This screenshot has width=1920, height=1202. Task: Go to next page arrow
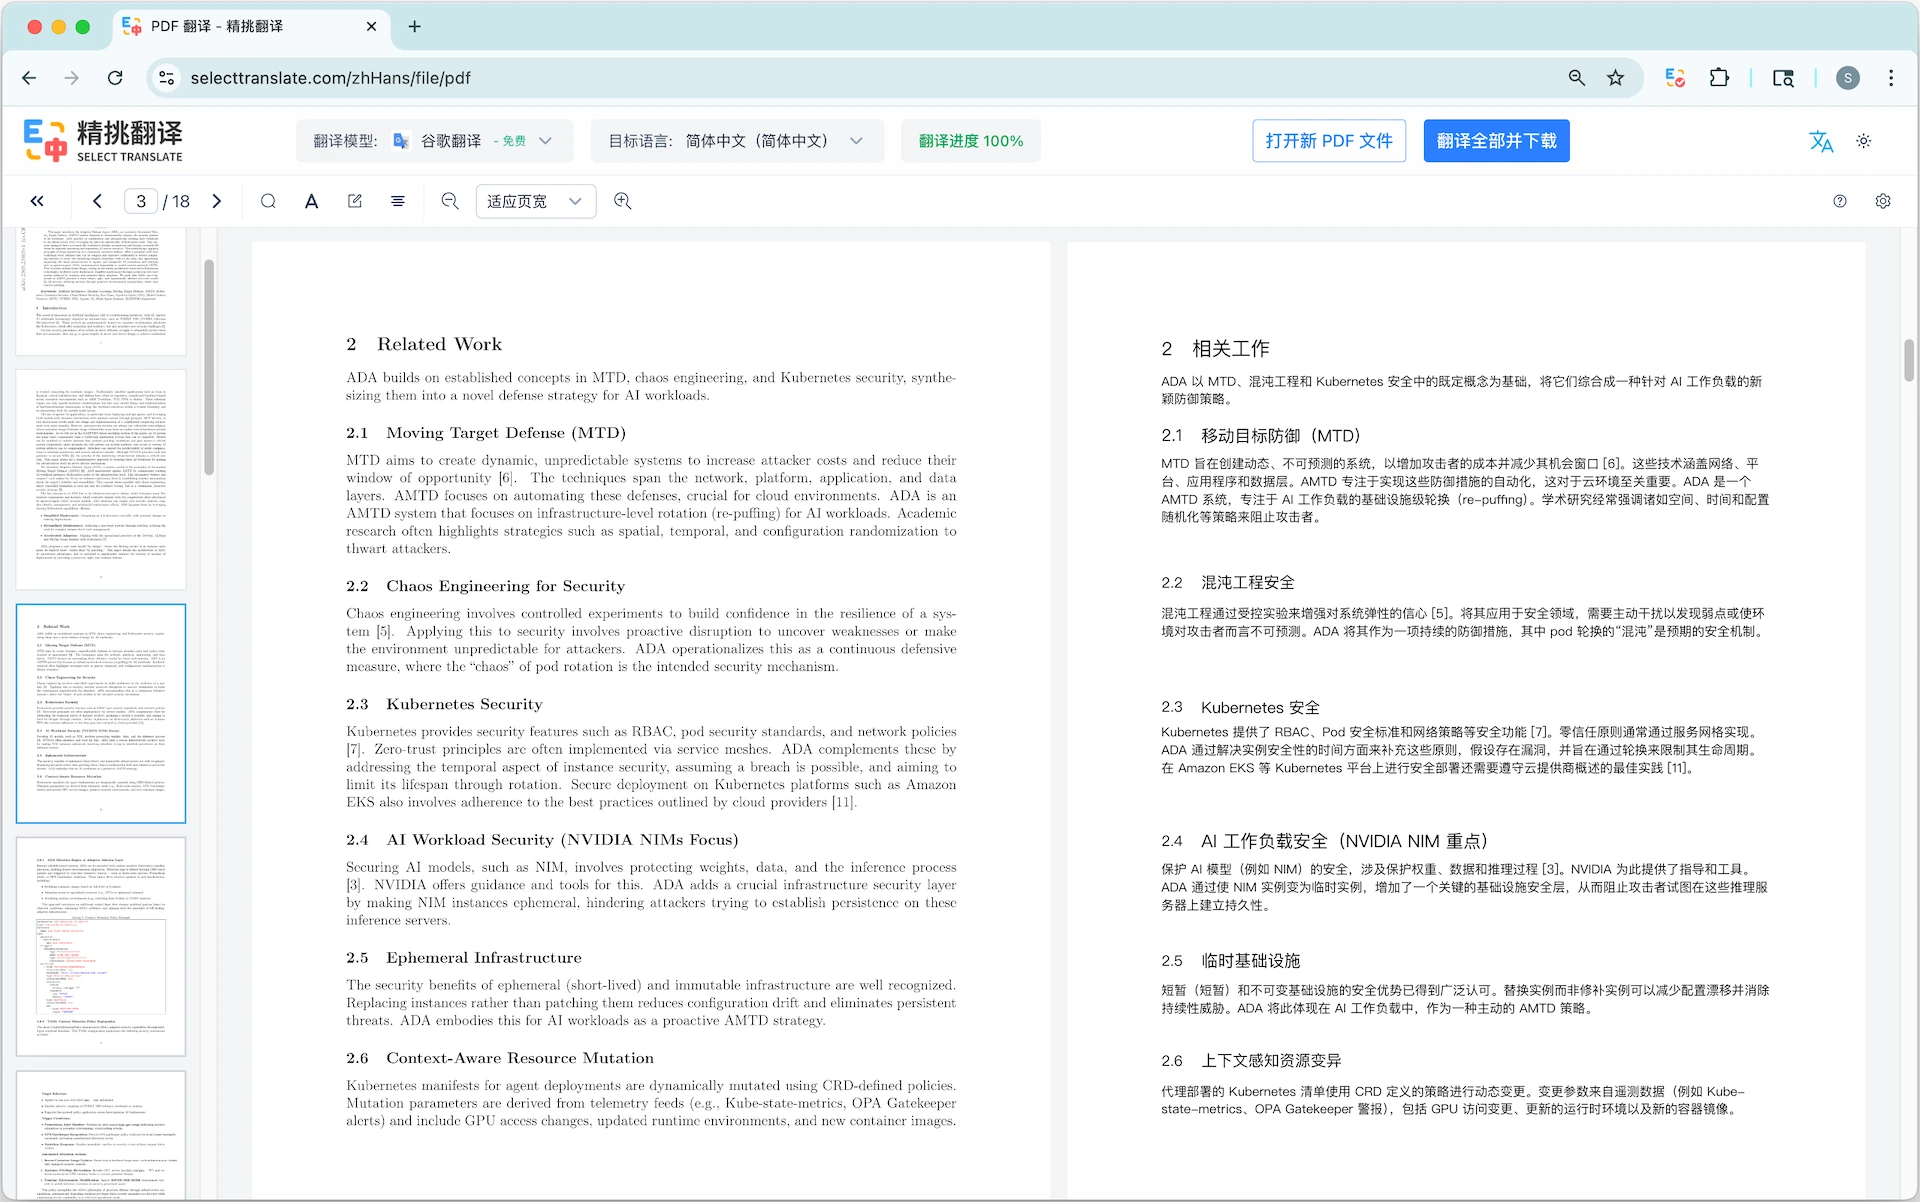(x=217, y=201)
